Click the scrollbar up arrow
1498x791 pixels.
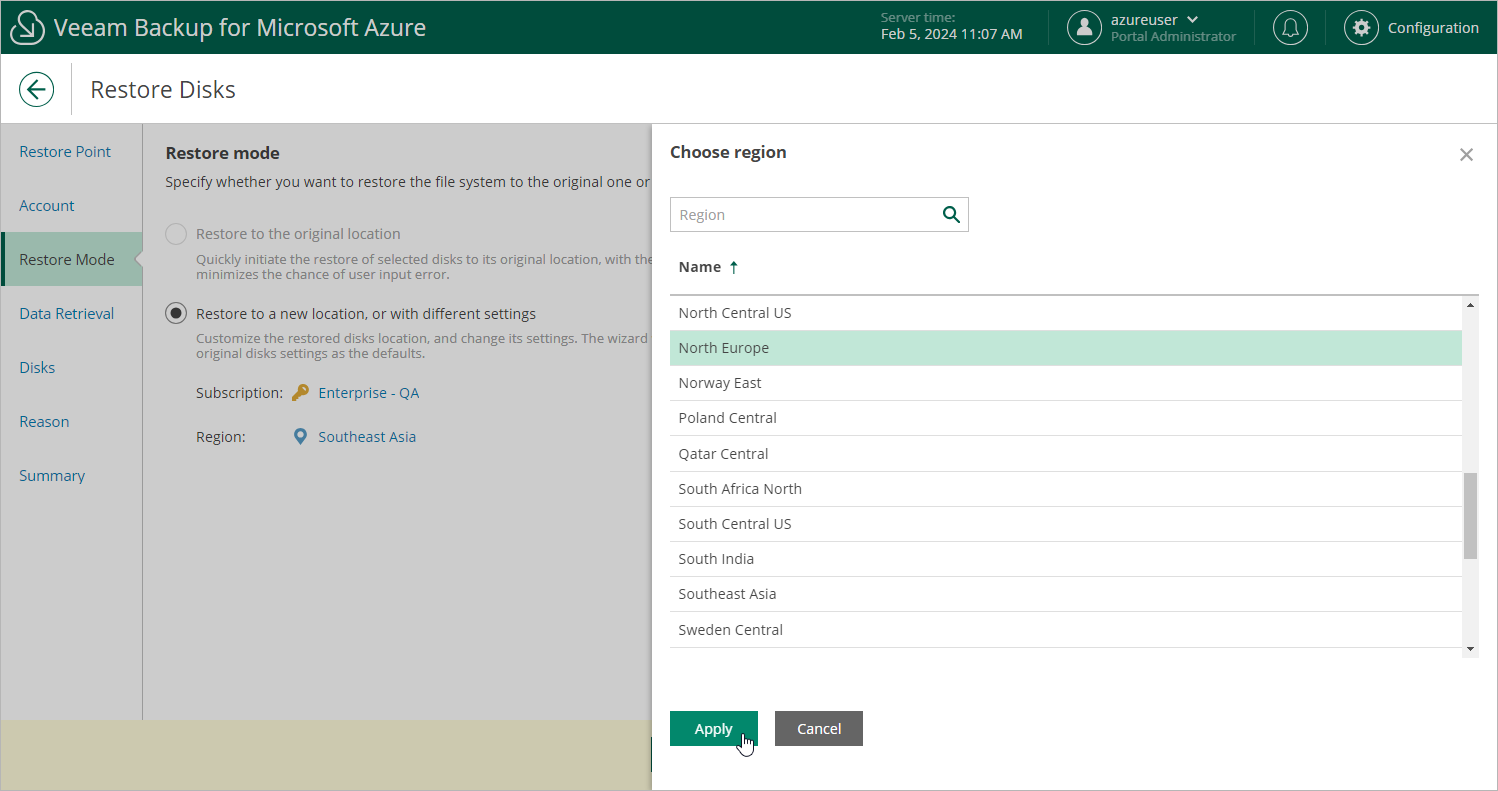click(1470, 305)
